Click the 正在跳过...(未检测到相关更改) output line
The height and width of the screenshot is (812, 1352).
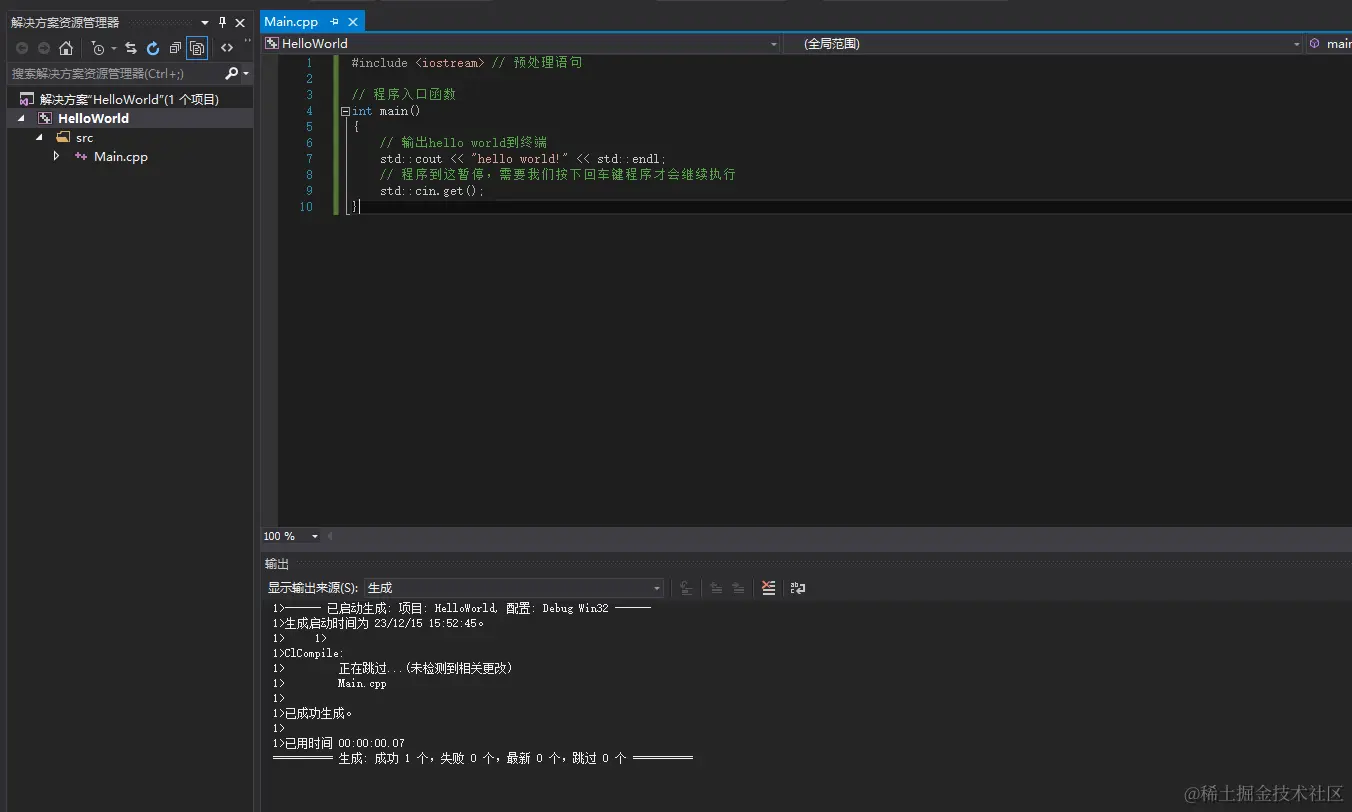[x=425, y=669]
